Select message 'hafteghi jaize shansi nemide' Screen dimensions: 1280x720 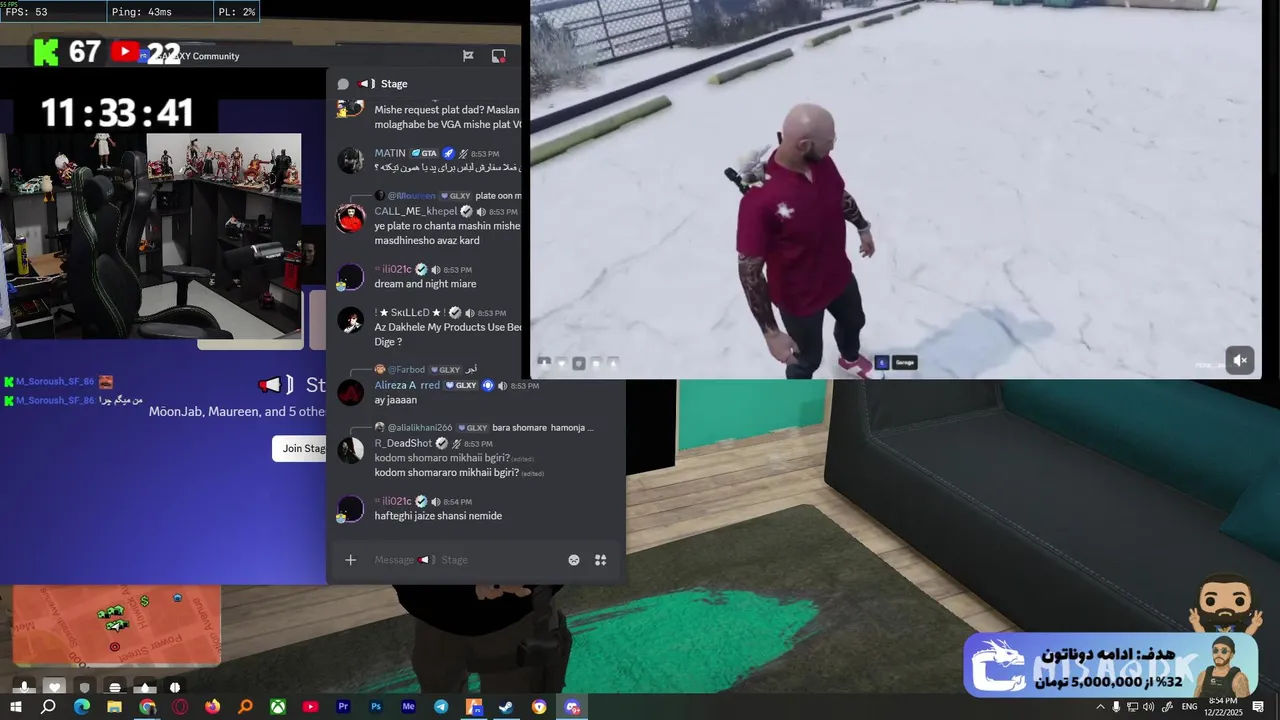(438, 516)
